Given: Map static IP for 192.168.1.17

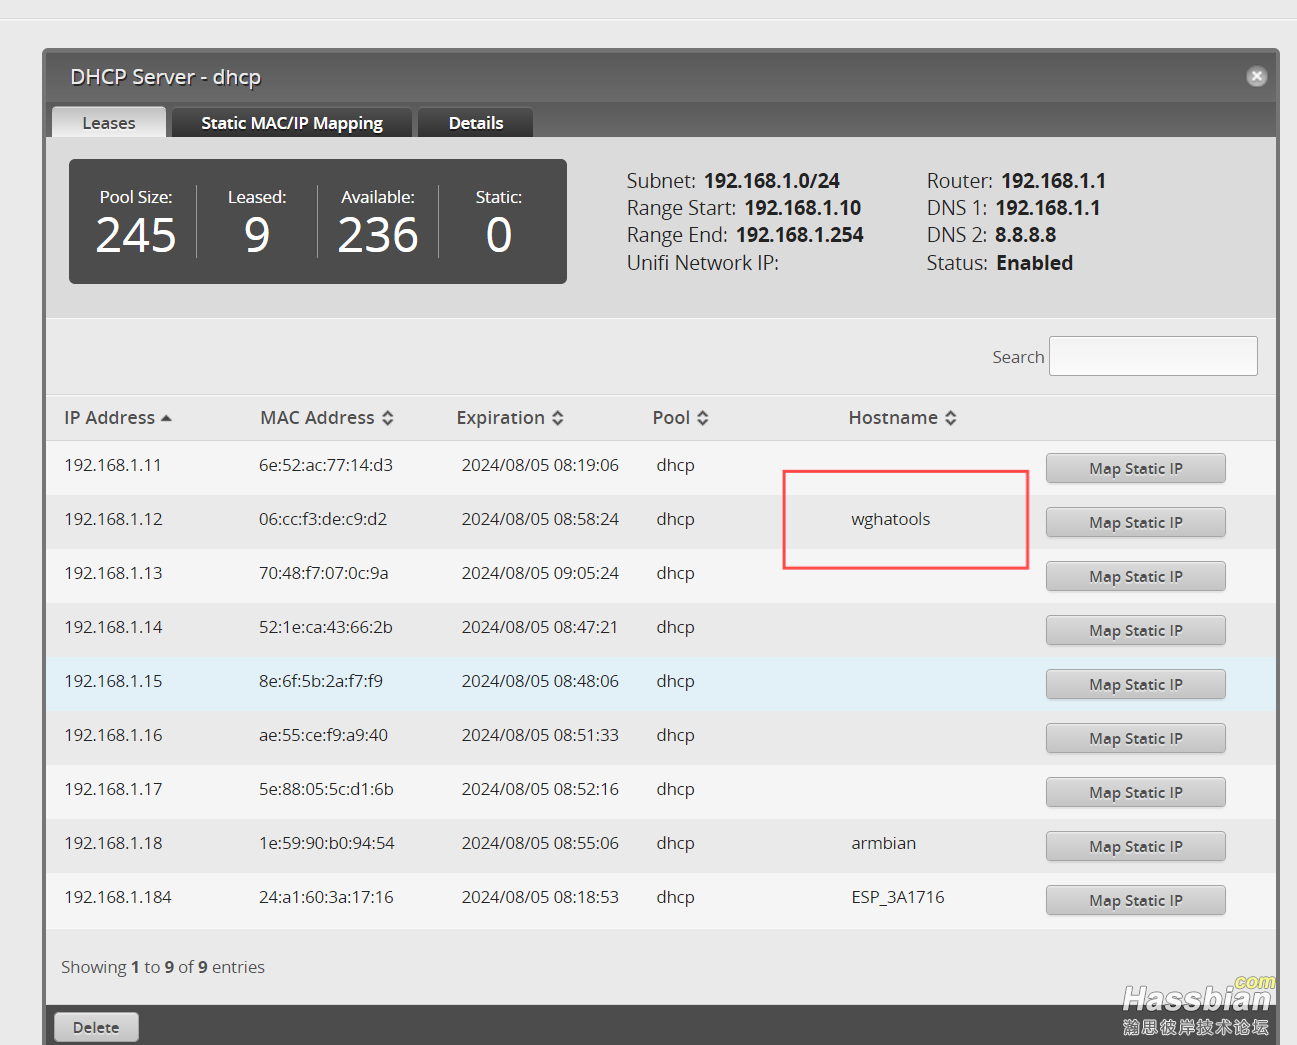Looking at the screenshot, I should [1136, 792].
